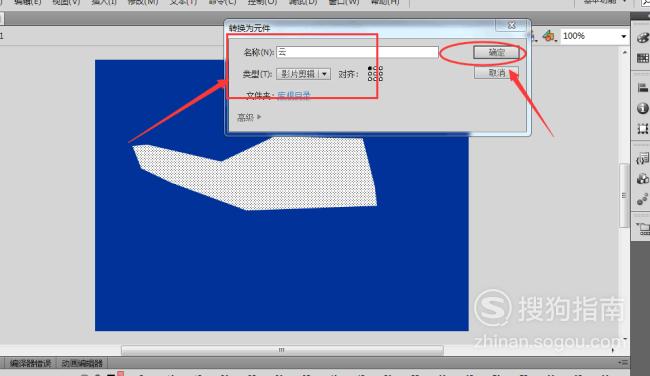This screenshot has height=376, width=650.
Task: Select the bottom-right registration point
Action: click(x=381, y=79)
